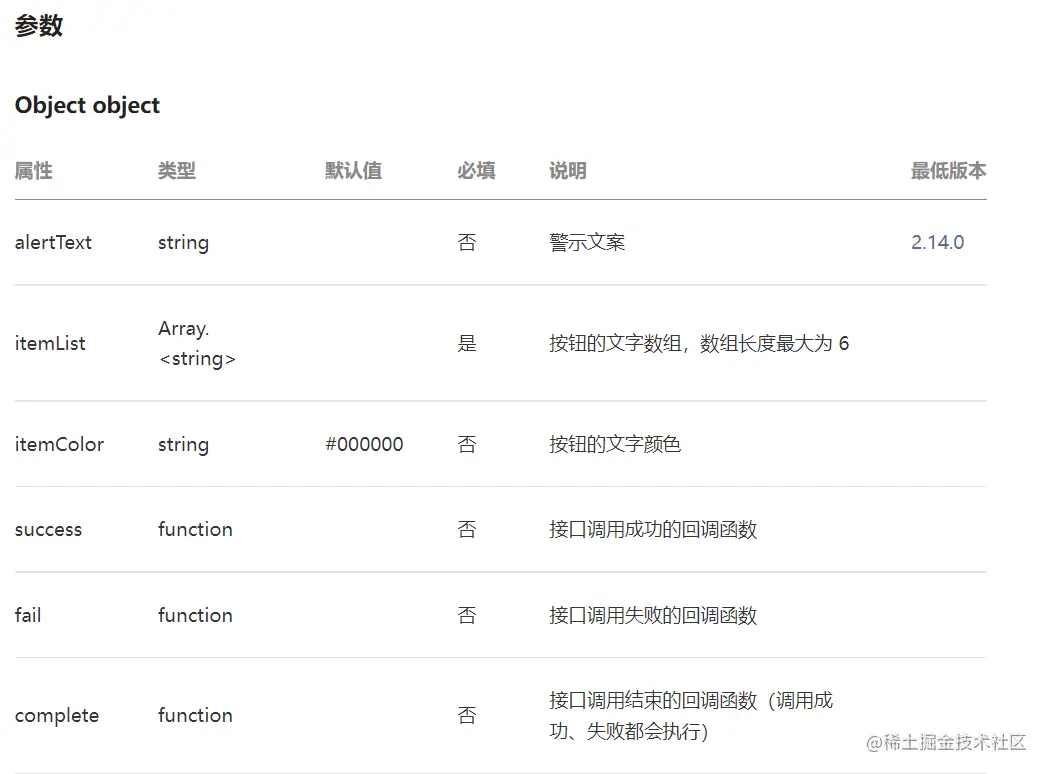
Task: Click the '最低版本' column header
Action: point(948,170)
